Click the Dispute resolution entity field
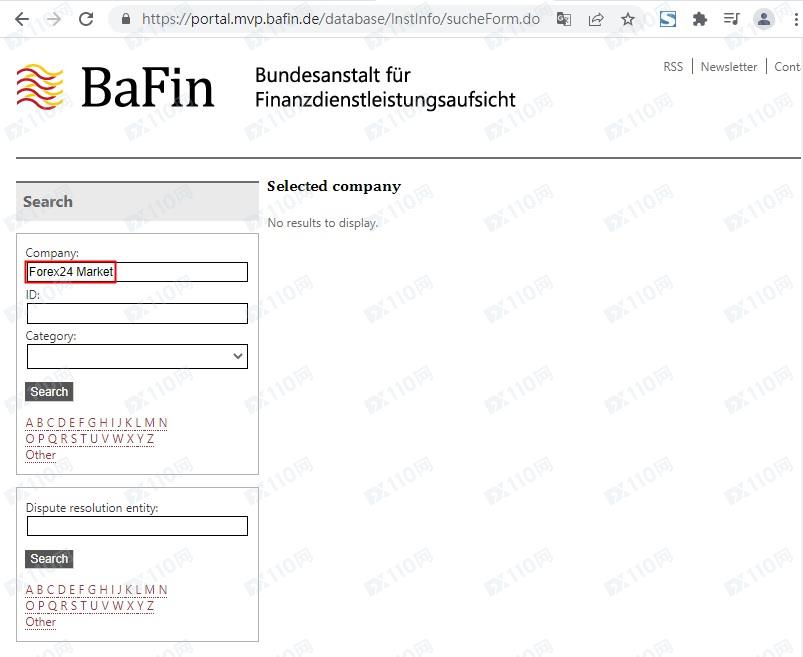Screen dimensions: 803x657 point(137,526)
